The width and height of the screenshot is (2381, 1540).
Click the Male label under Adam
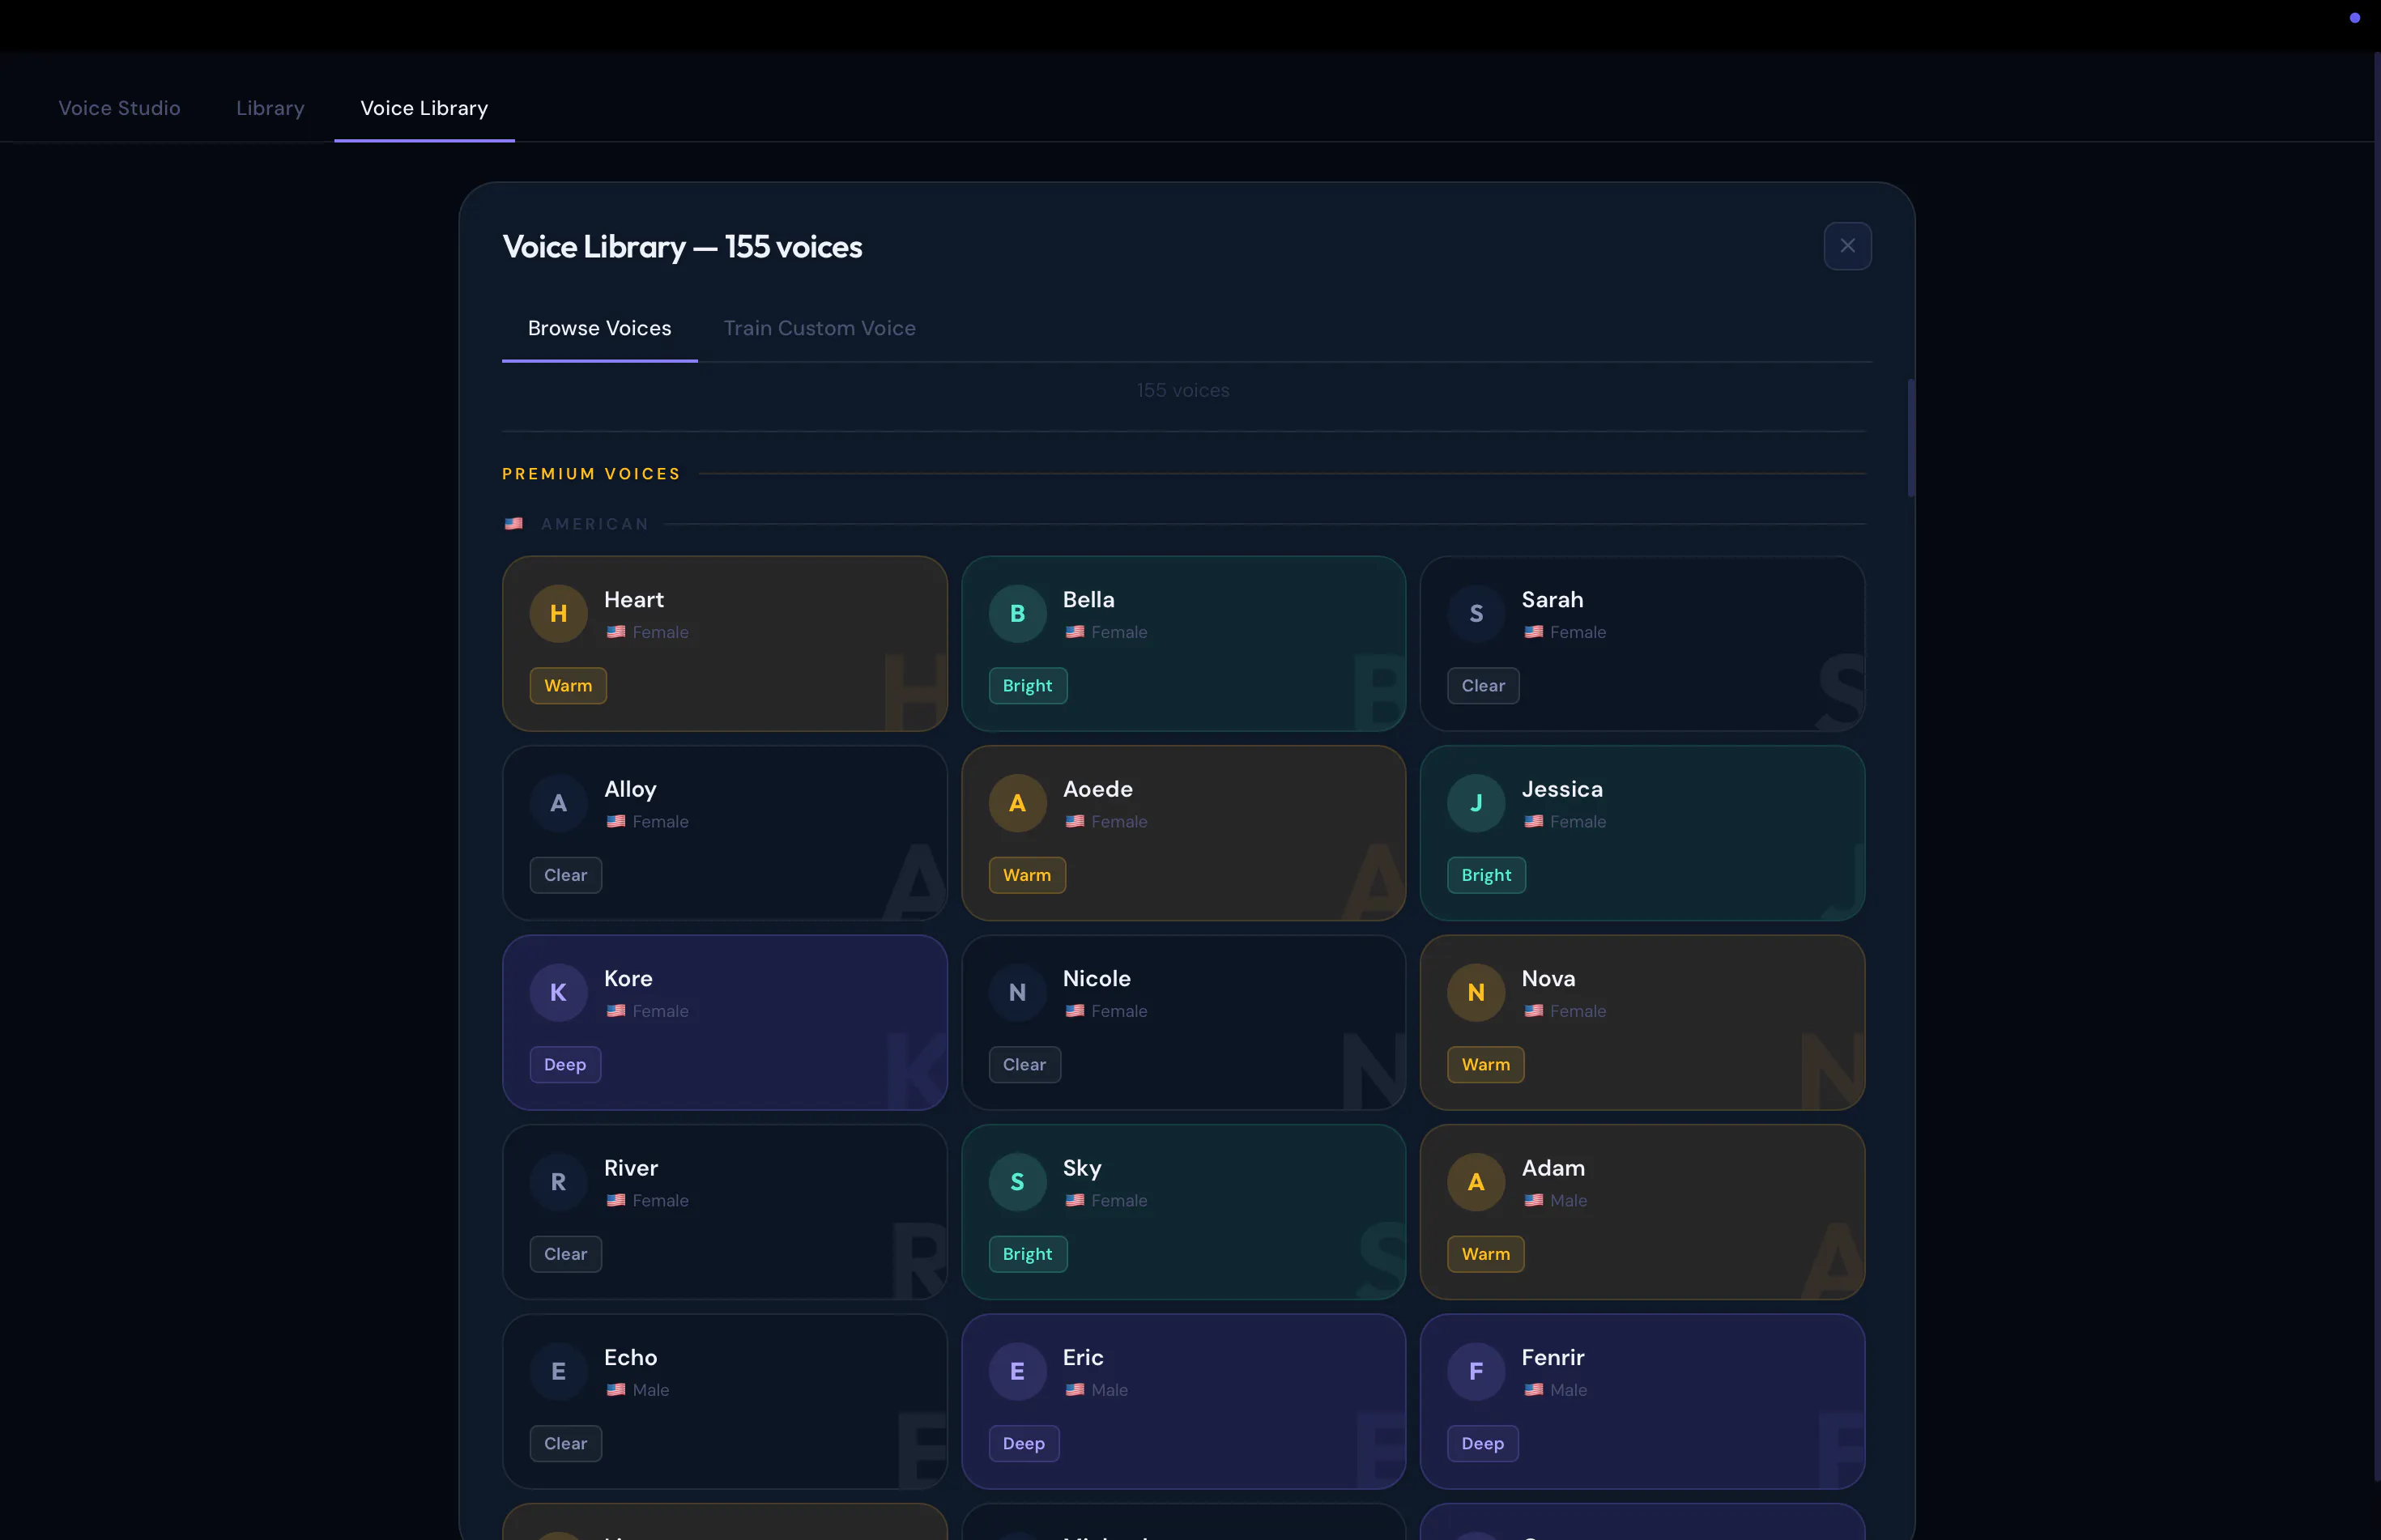(1568, 1201)
